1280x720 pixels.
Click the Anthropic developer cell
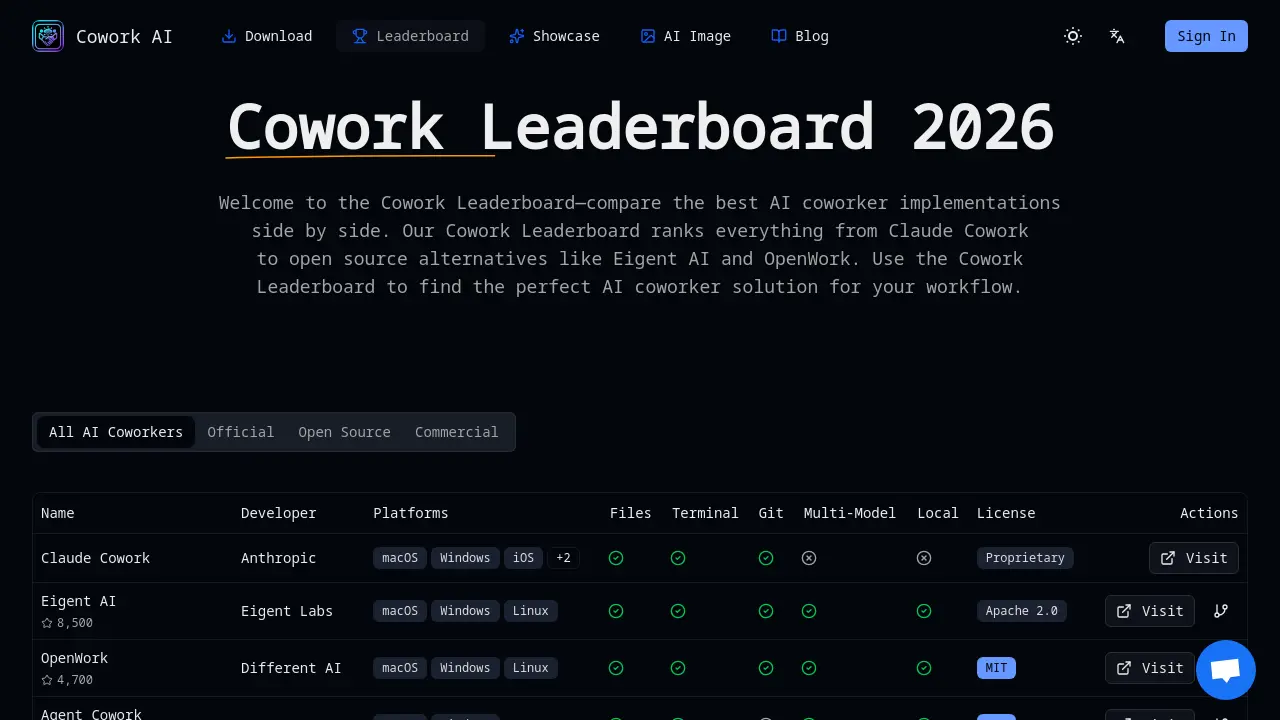click(x=278, y=558)
